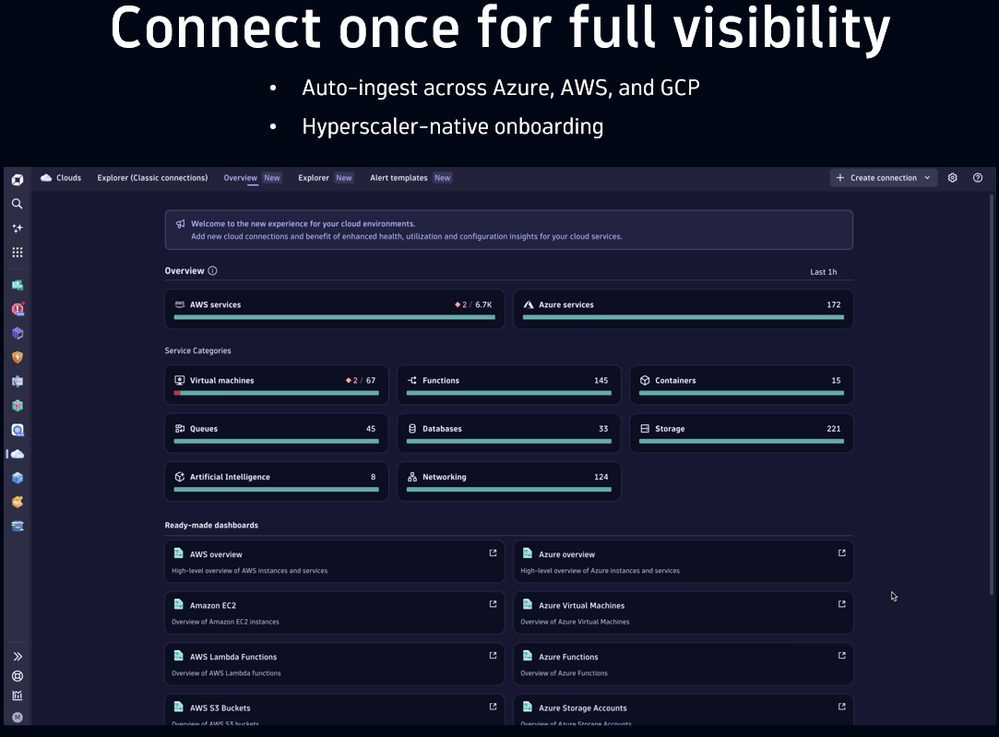Open the Create connection dropdown
999x737 pixels.
point(884,178)
